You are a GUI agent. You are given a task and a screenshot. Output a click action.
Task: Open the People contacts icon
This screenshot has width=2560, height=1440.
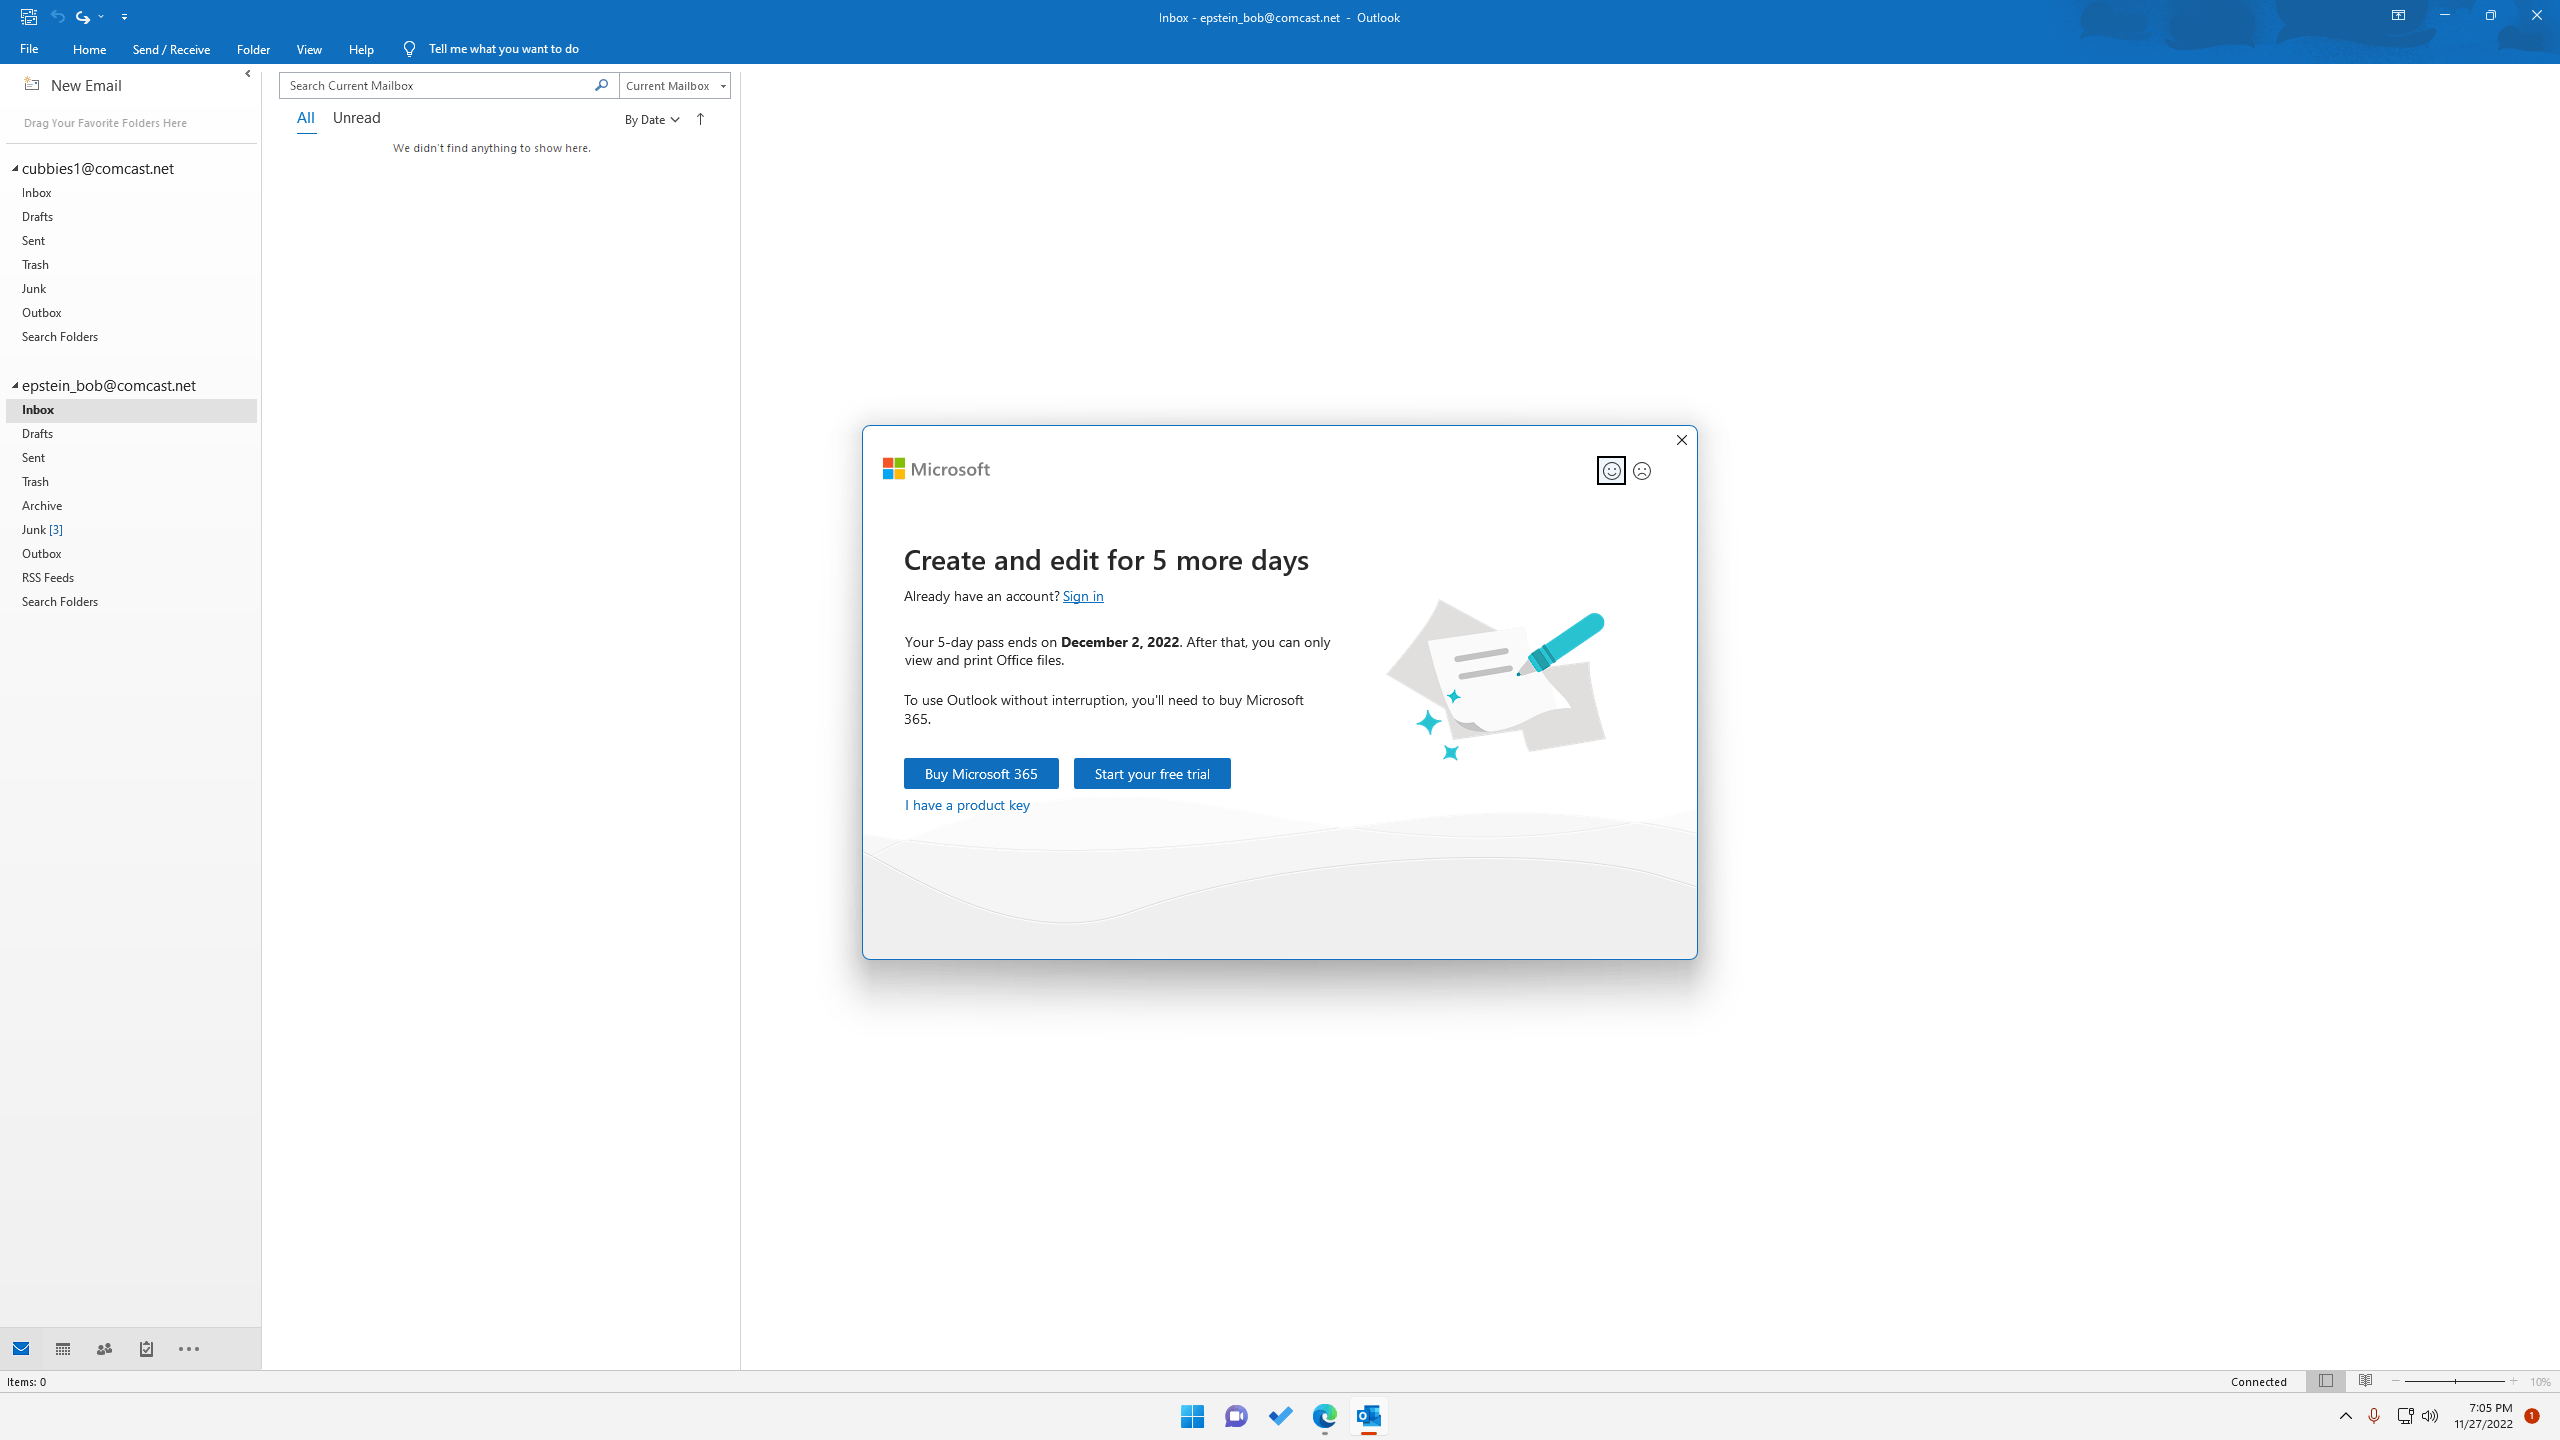click(104, 1349)
